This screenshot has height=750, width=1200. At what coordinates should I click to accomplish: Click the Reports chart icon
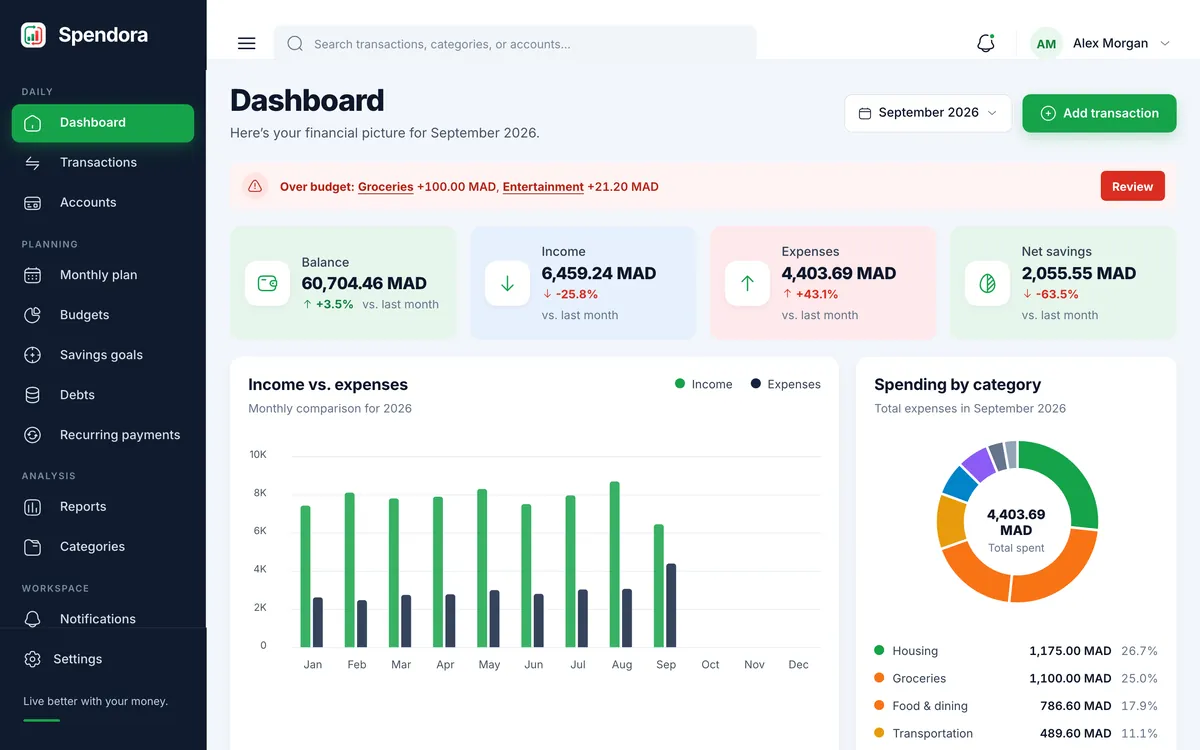[x=32, y=507]
